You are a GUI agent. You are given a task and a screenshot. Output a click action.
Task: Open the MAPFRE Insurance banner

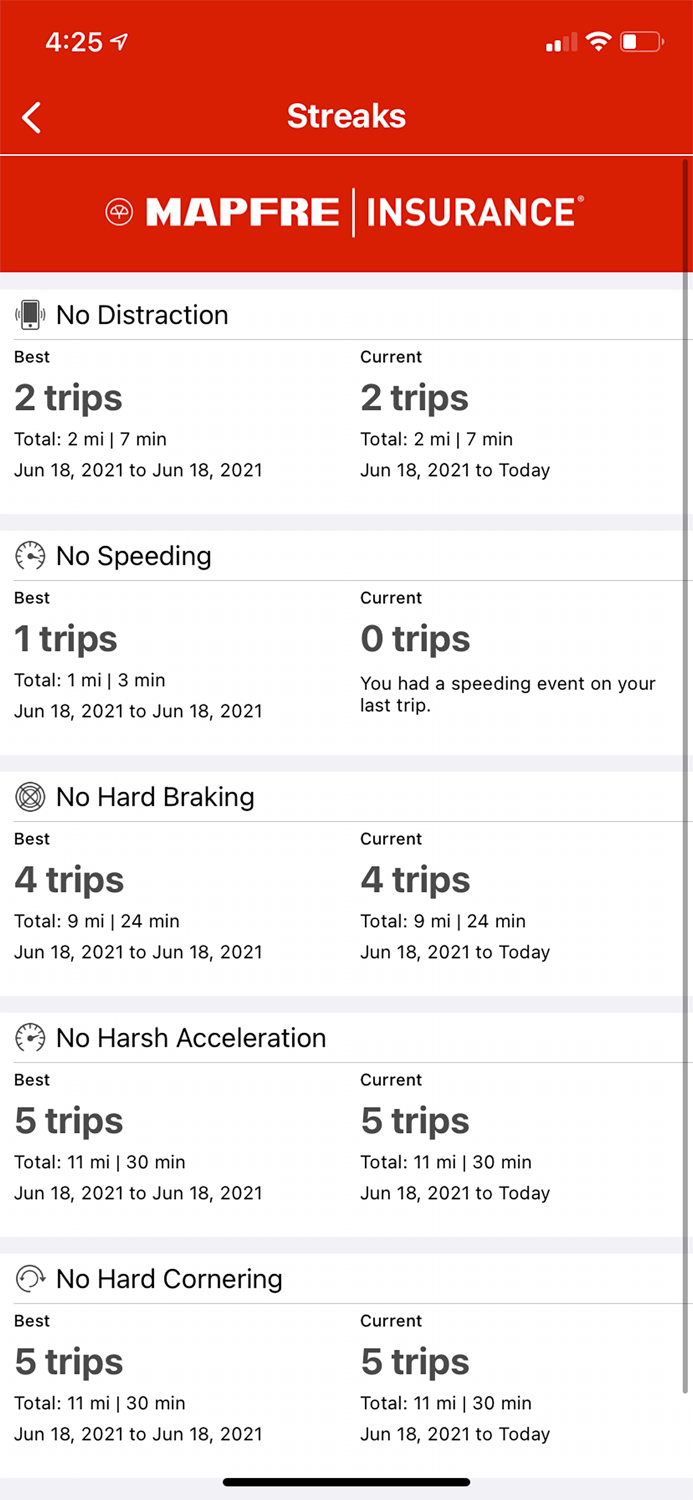pos(346,212)
